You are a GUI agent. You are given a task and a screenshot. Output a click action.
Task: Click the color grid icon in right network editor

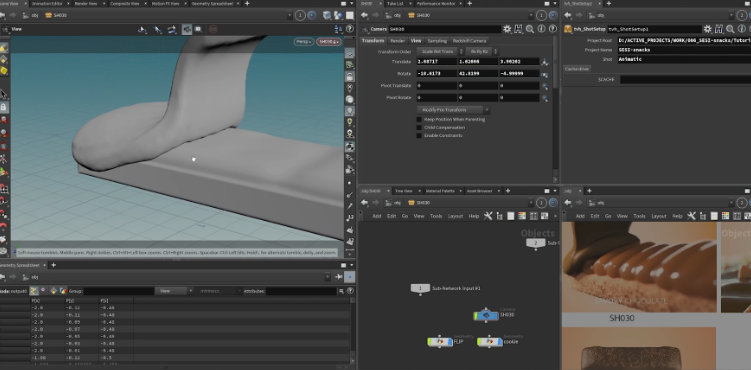725,216
